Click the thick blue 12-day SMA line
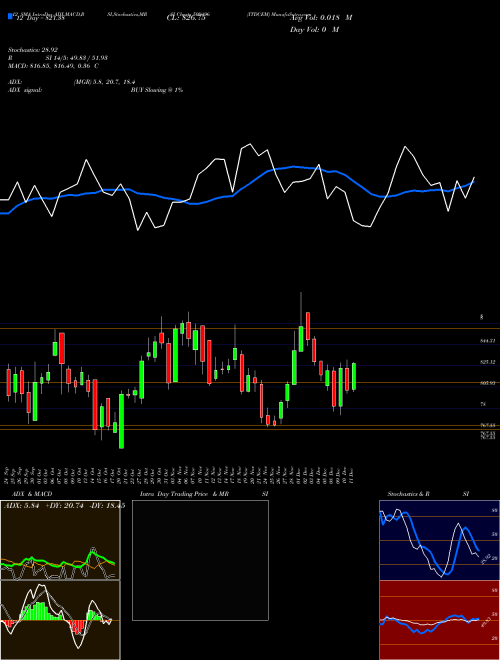Screen dimensions: 500x660 (236, 191)
